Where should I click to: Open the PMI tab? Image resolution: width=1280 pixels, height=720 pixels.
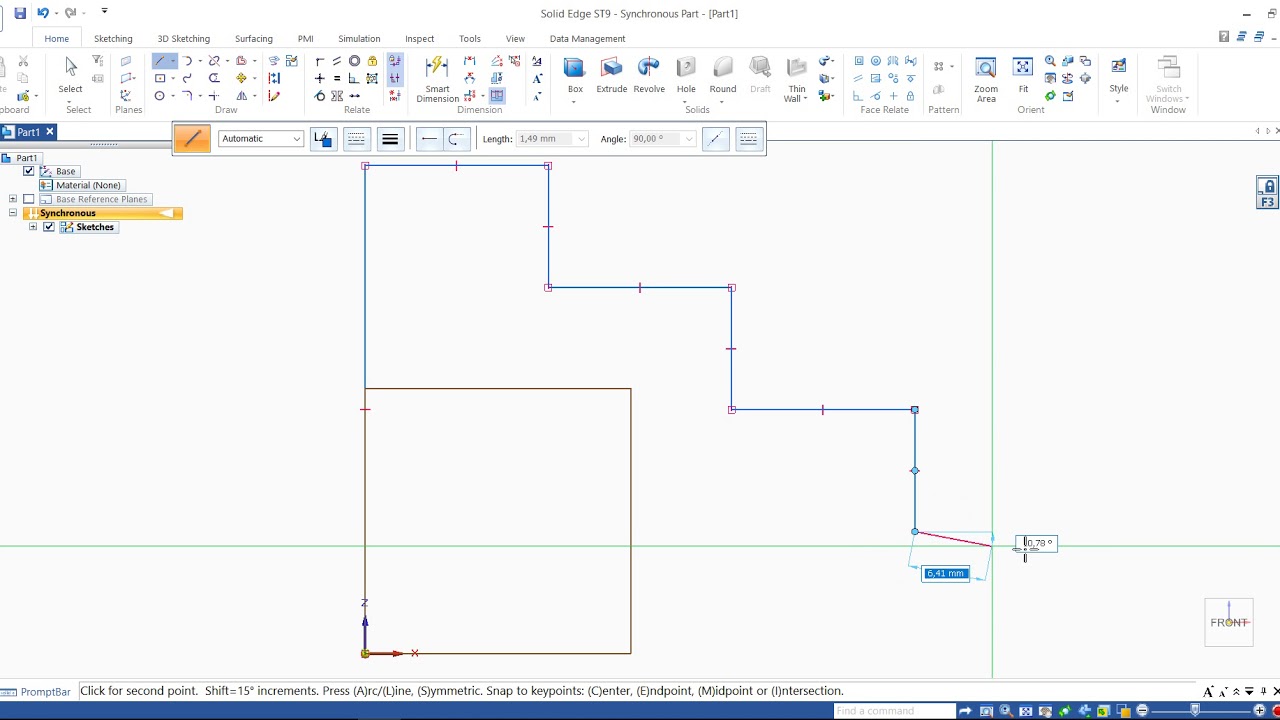(x=306, y=39)
